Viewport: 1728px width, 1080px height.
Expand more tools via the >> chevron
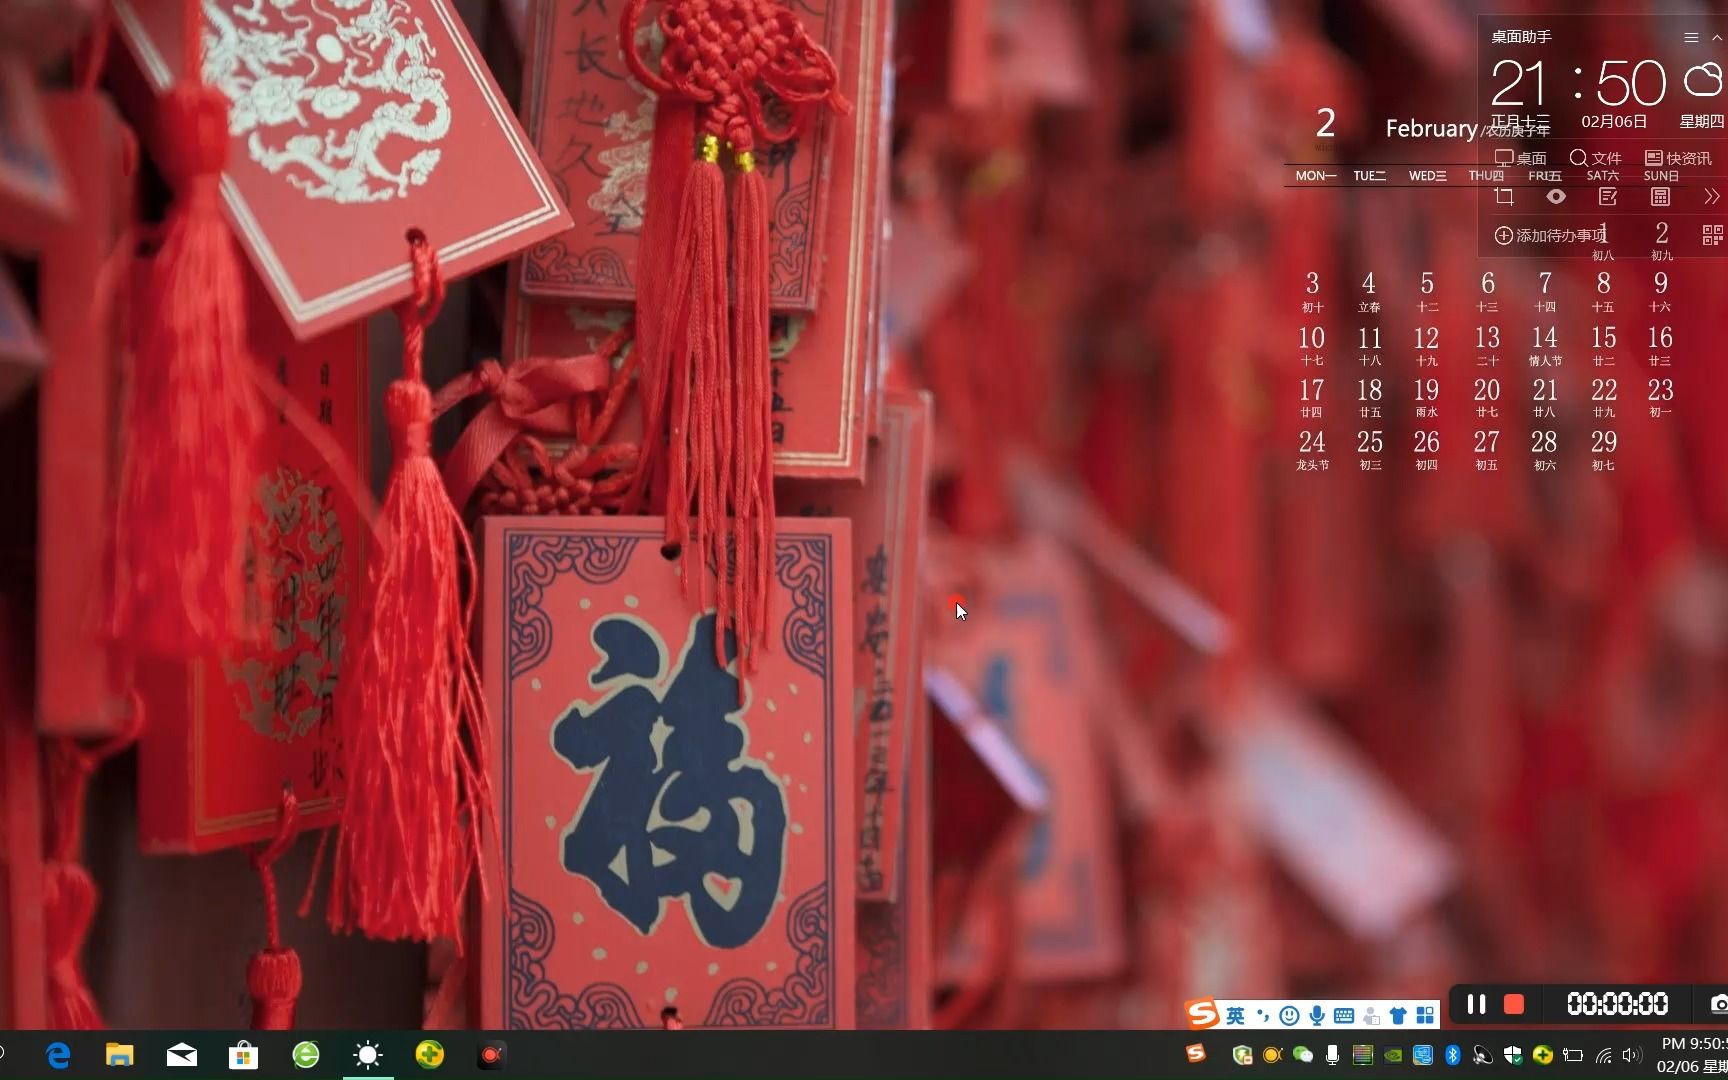(1713, 196)
